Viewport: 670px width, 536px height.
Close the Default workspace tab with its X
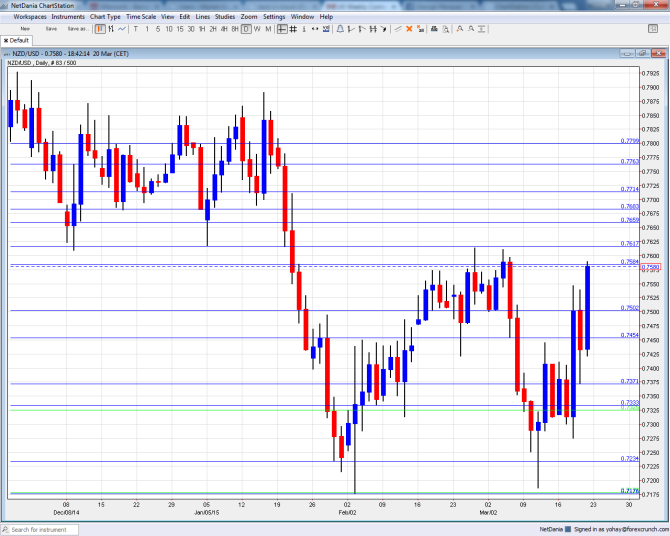coord(6,41)
